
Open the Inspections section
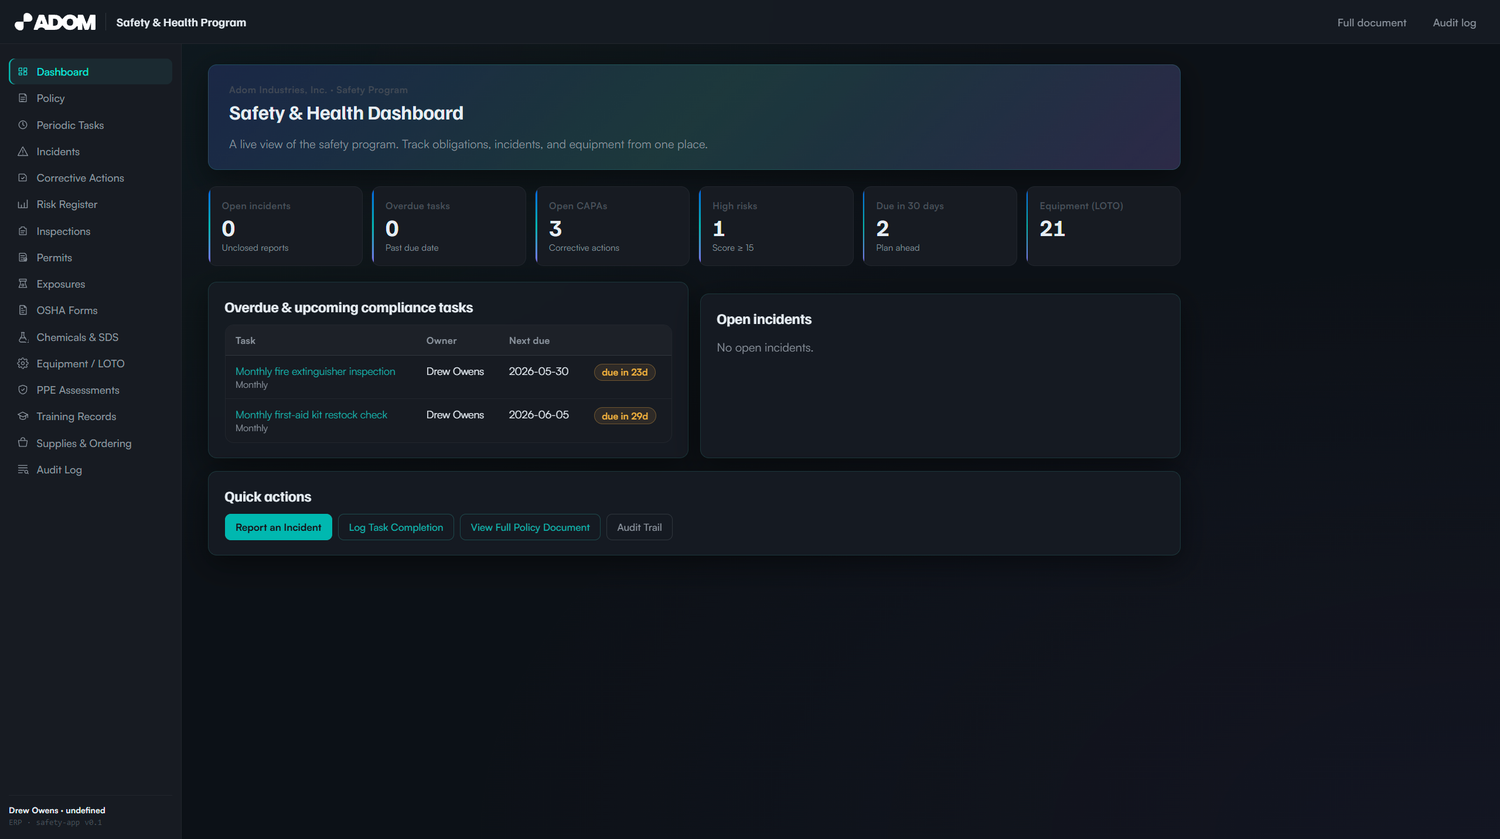[x=90, y=231]
